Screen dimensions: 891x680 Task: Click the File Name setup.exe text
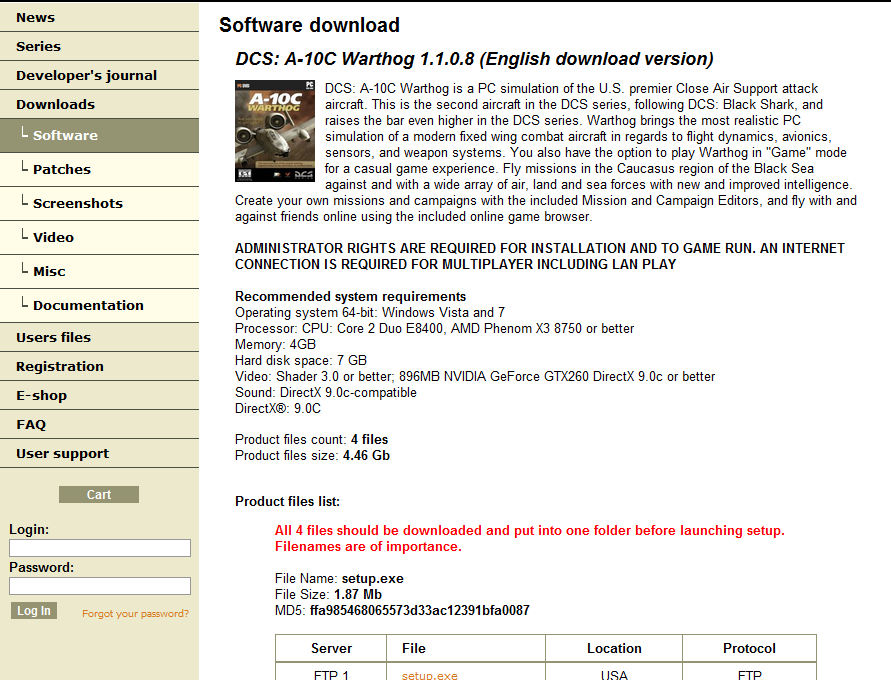click(339, 579)
